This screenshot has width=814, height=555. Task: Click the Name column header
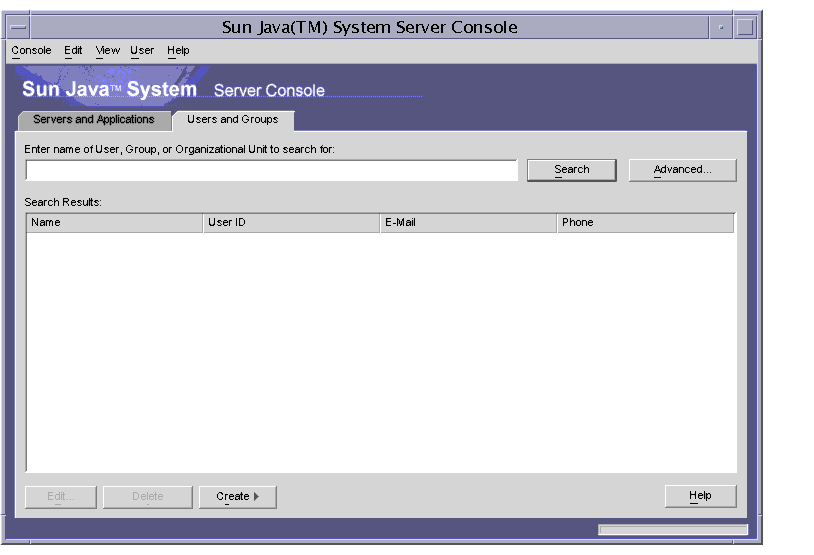tap(114, 223)
